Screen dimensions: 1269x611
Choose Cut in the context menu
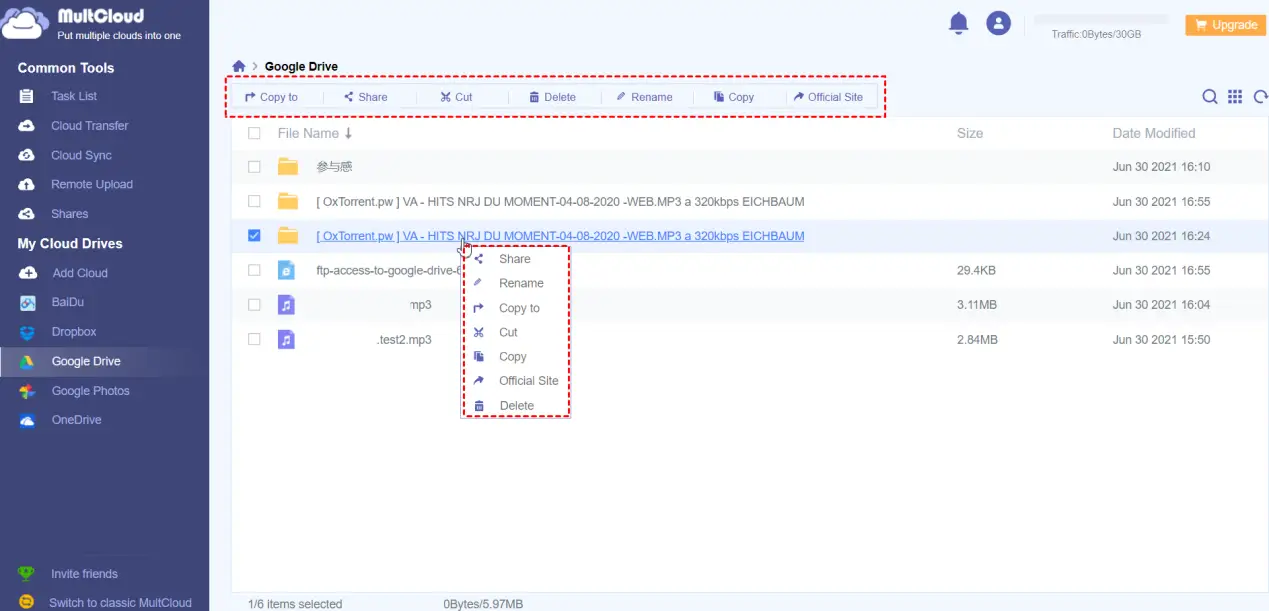pyautogui.click(x=508, y=332)
